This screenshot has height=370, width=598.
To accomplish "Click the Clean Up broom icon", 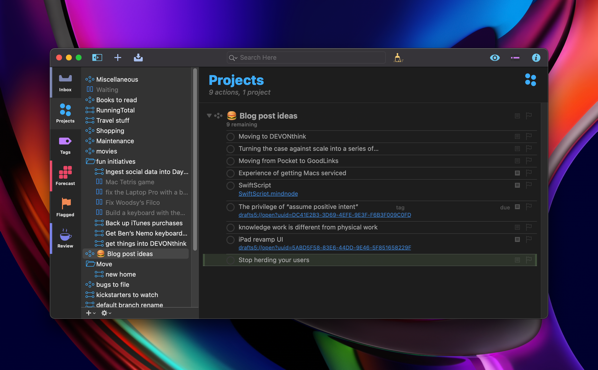I will coord(398,58).
